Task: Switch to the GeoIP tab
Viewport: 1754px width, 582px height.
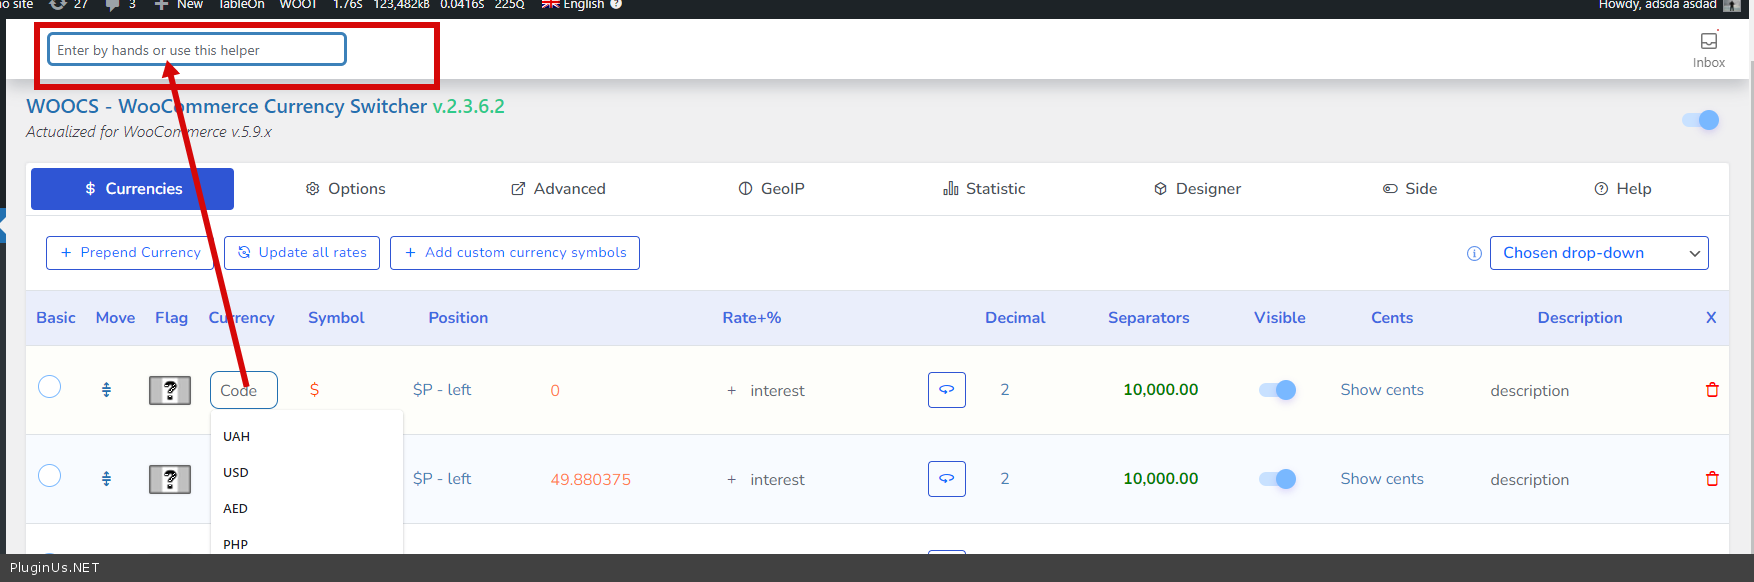Action: coord(771,189)
